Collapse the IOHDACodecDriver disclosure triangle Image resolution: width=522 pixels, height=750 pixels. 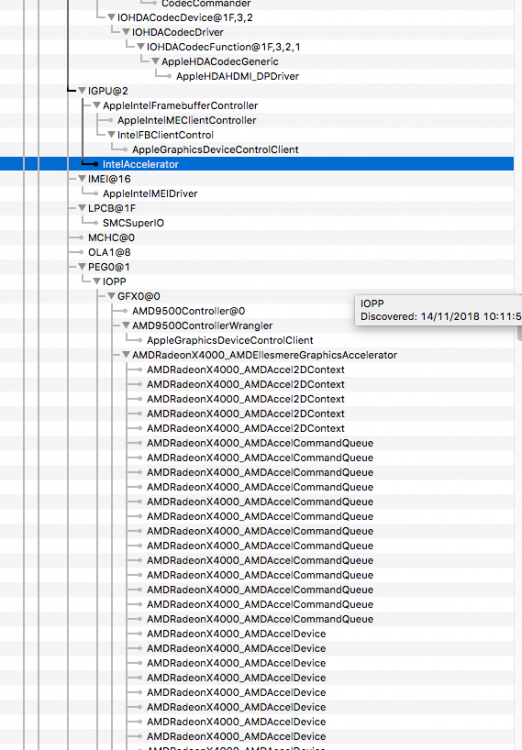(126, 32)
